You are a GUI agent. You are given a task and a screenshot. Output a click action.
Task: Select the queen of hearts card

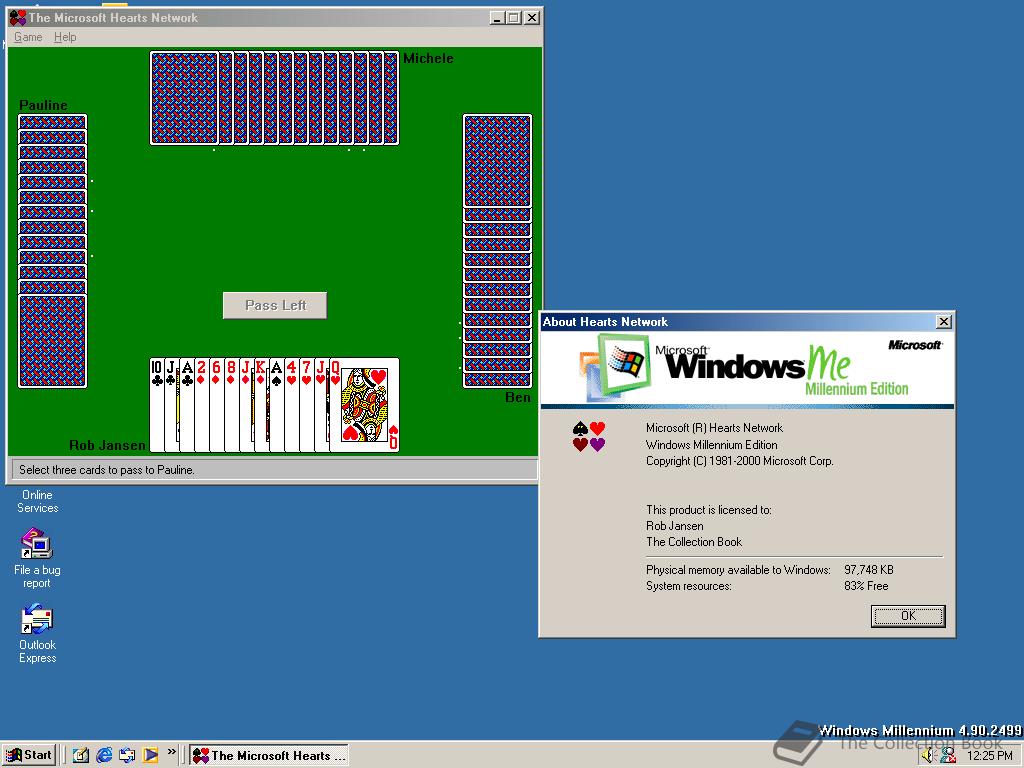click(x=364, y=405)
